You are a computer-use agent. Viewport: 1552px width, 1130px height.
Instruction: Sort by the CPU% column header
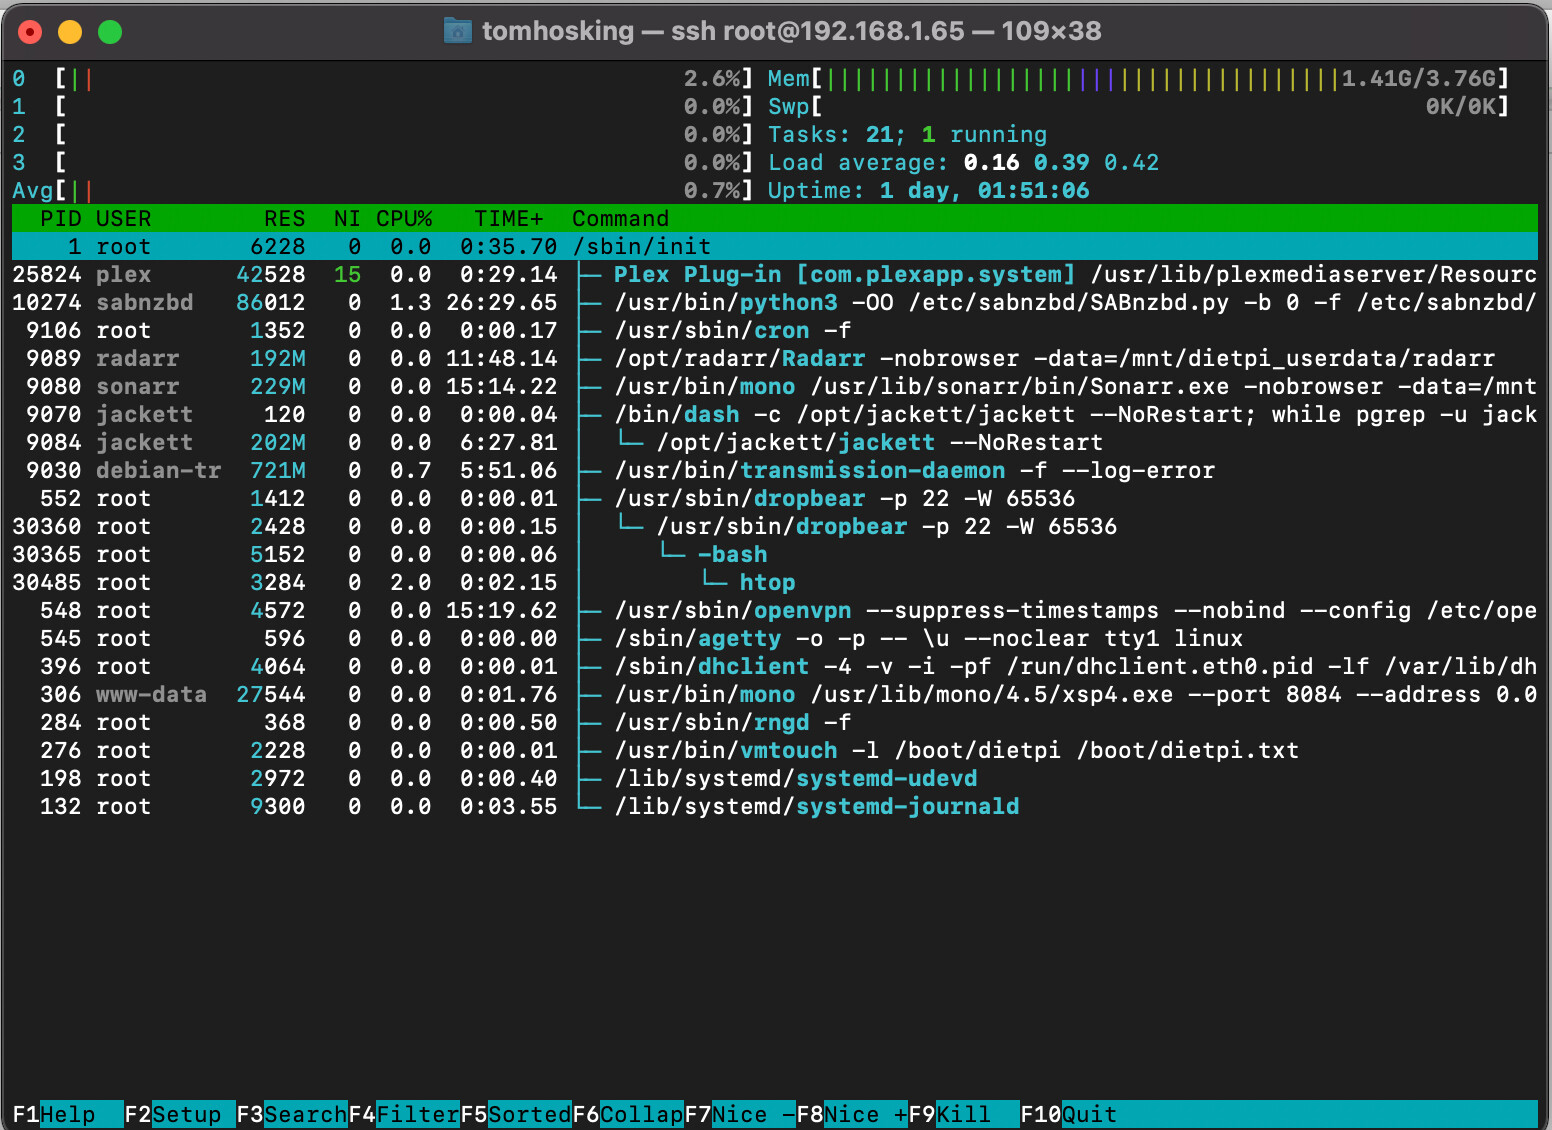coord(404,218)
